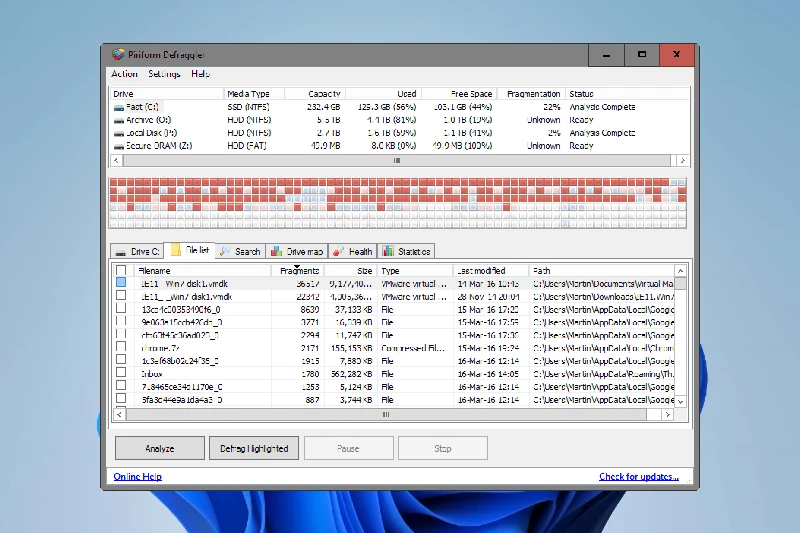This screenshot has width=800, height=533.
Task: Select the Inbox file name
Action: coord(152,374)
